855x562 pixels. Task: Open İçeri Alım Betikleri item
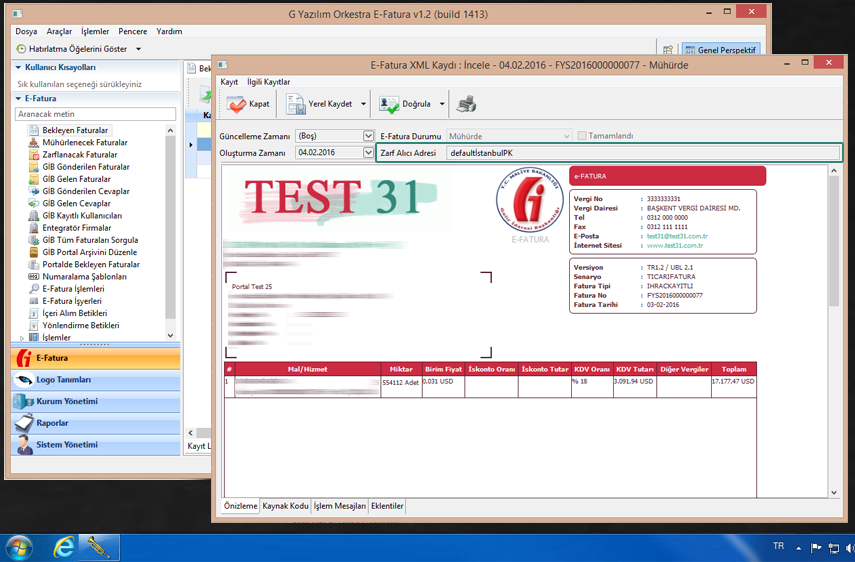75,313
